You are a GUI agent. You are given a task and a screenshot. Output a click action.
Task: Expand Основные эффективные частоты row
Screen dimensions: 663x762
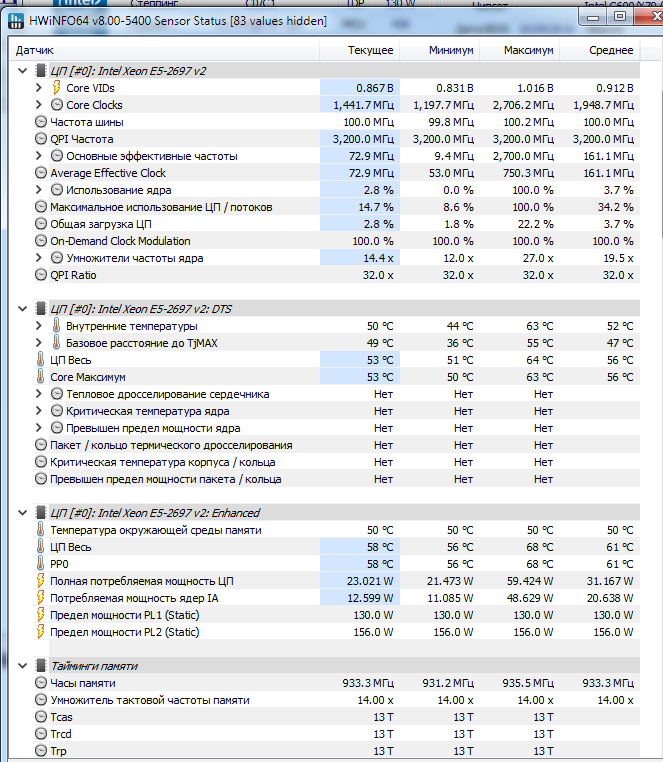(x=39, y=156)
